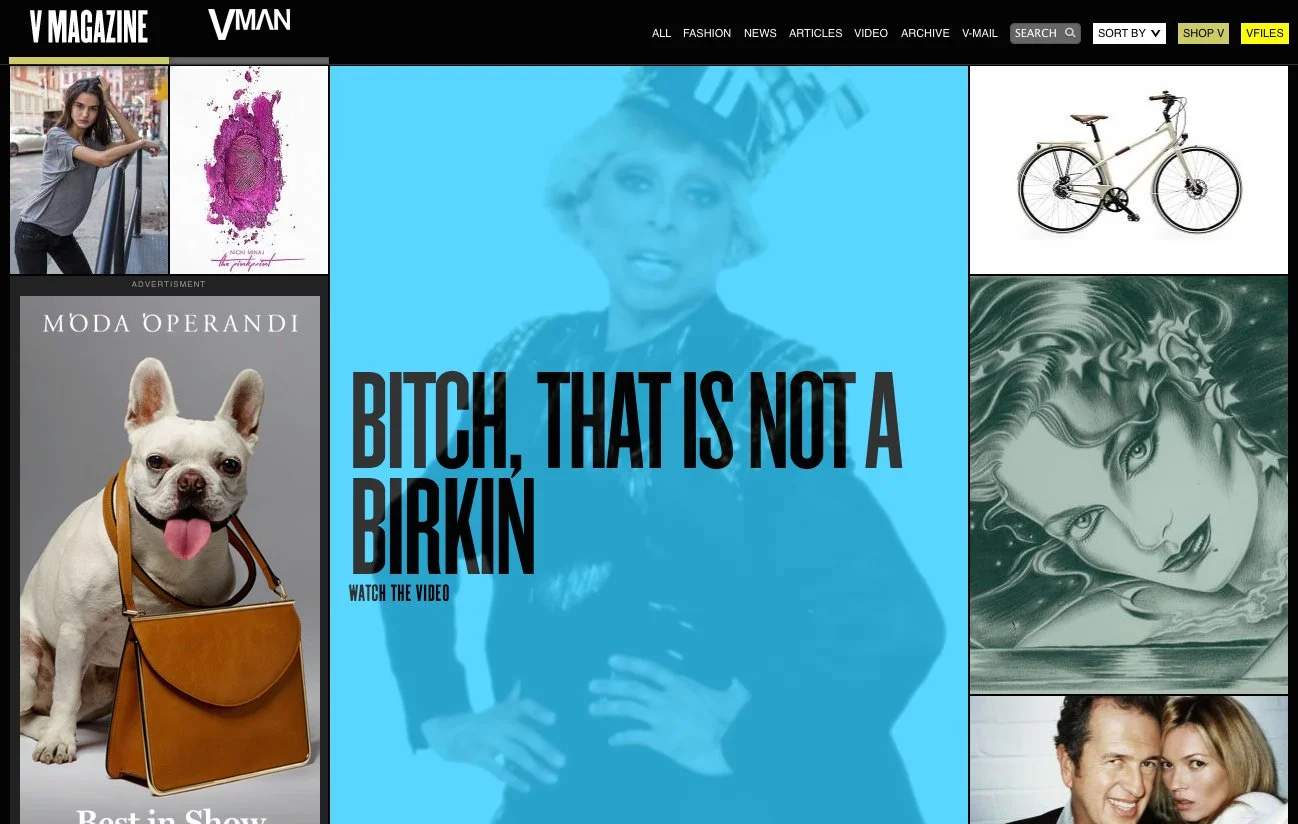
Task: Click the V Magazine logo
Action: coord(88,26)
